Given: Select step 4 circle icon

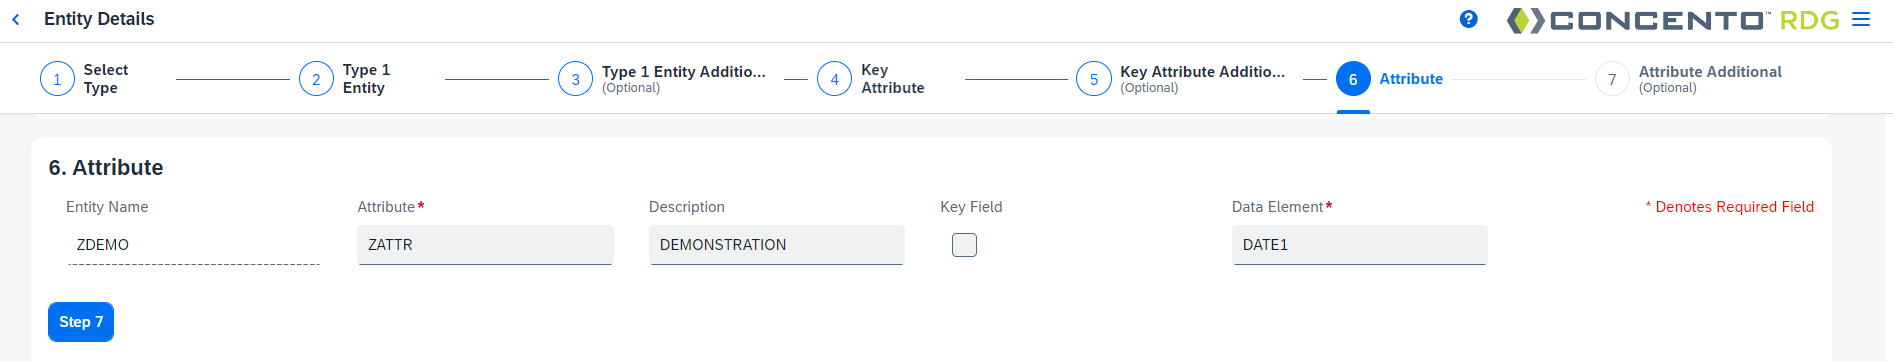Looking at the screenshot, I should tap(834, 79).
